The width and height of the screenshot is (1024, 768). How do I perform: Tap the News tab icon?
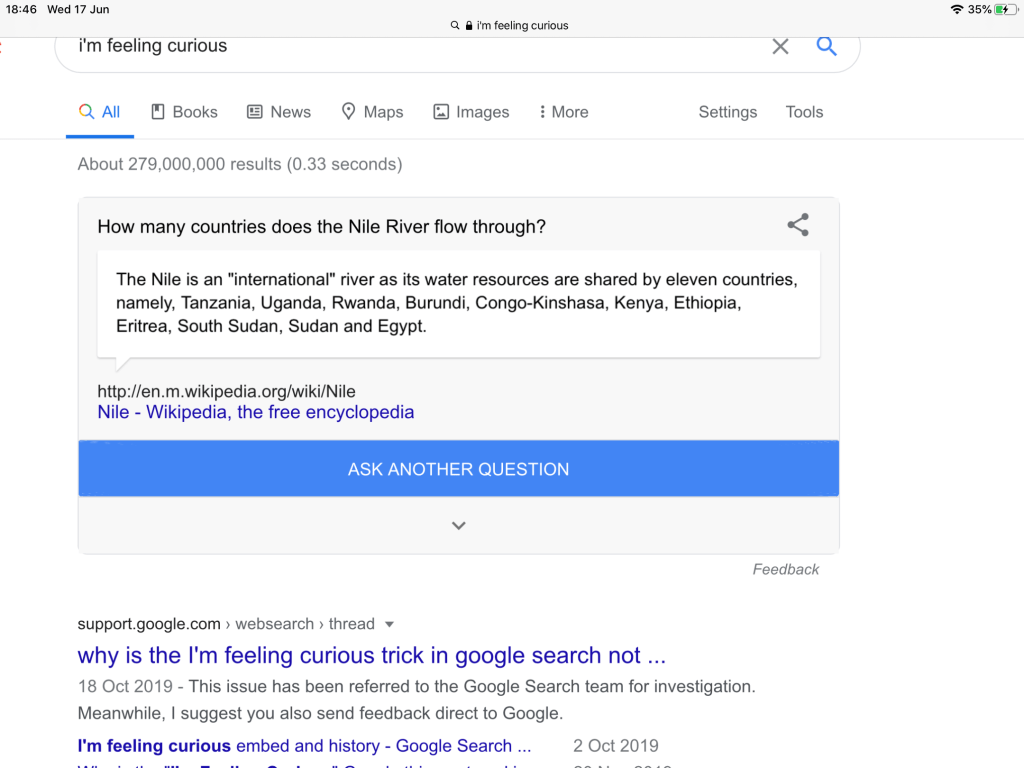(x=255, y=112)
